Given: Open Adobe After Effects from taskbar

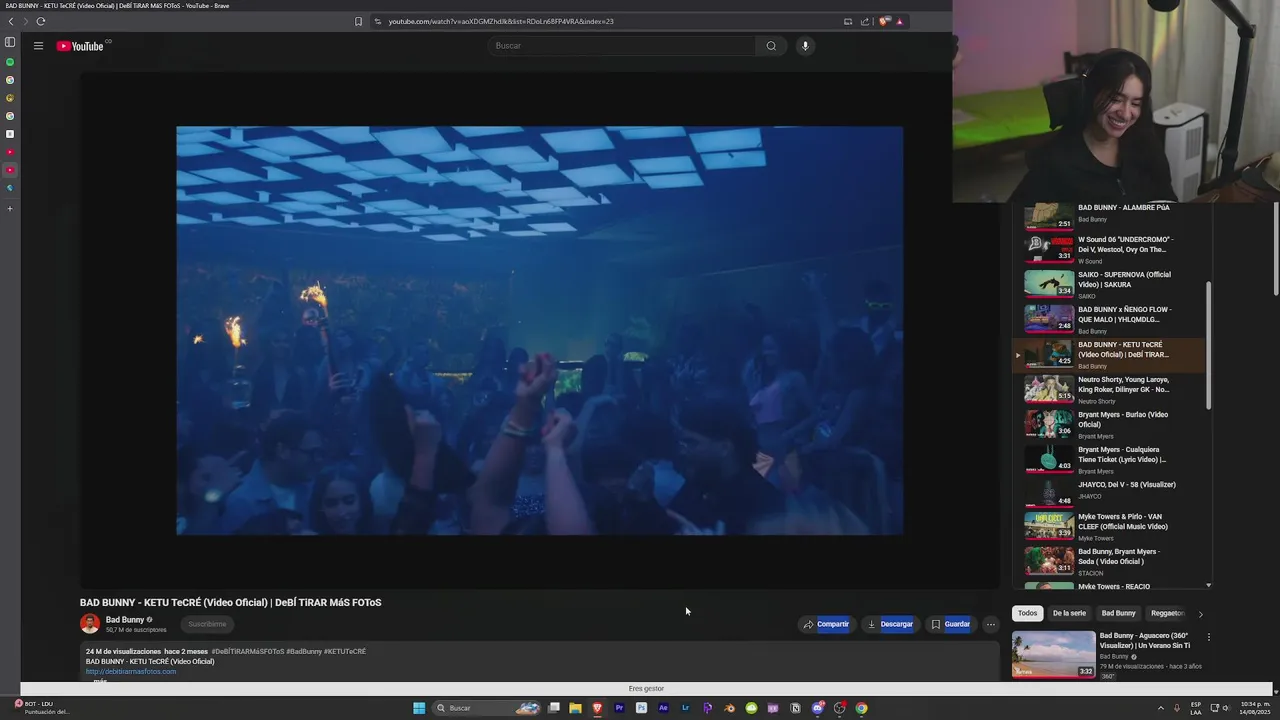Looking at the screenshot, I should click(663, 708).
